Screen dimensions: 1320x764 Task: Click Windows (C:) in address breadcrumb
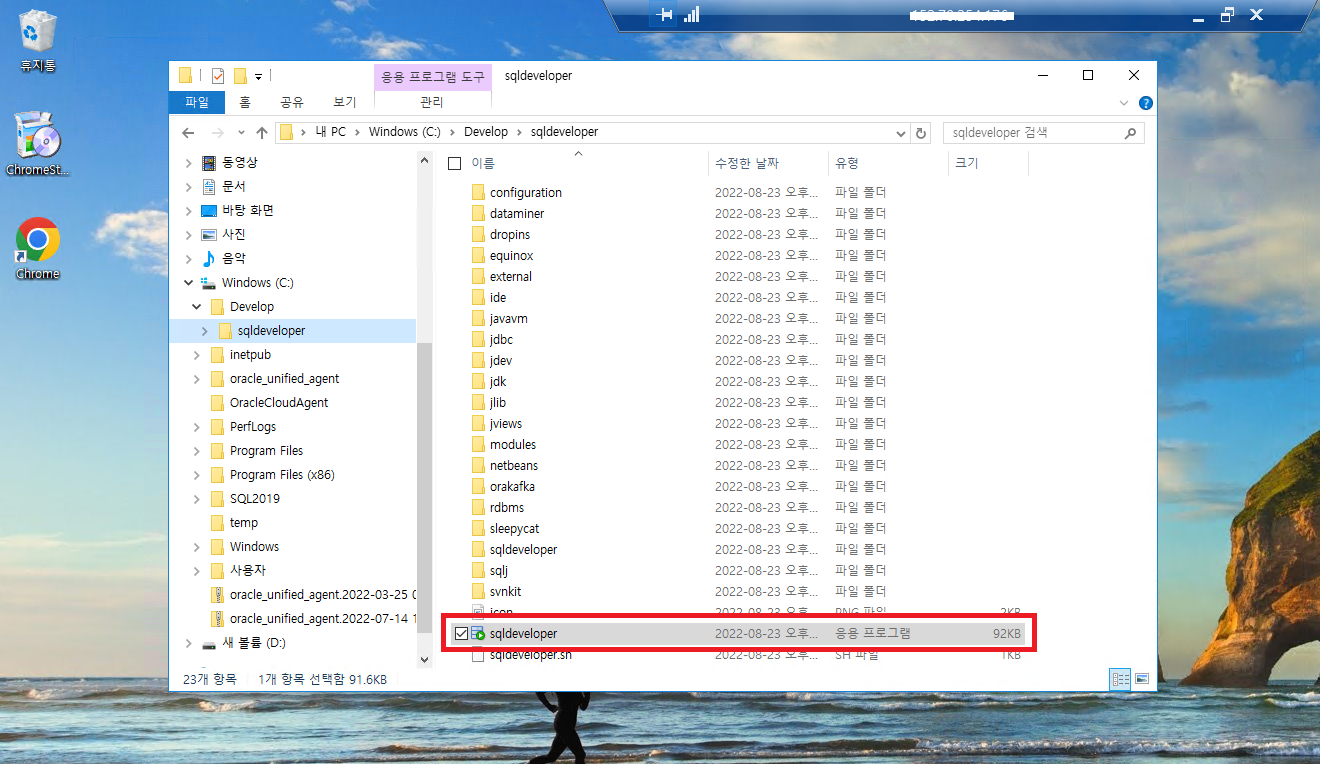[x=406, y=132]
